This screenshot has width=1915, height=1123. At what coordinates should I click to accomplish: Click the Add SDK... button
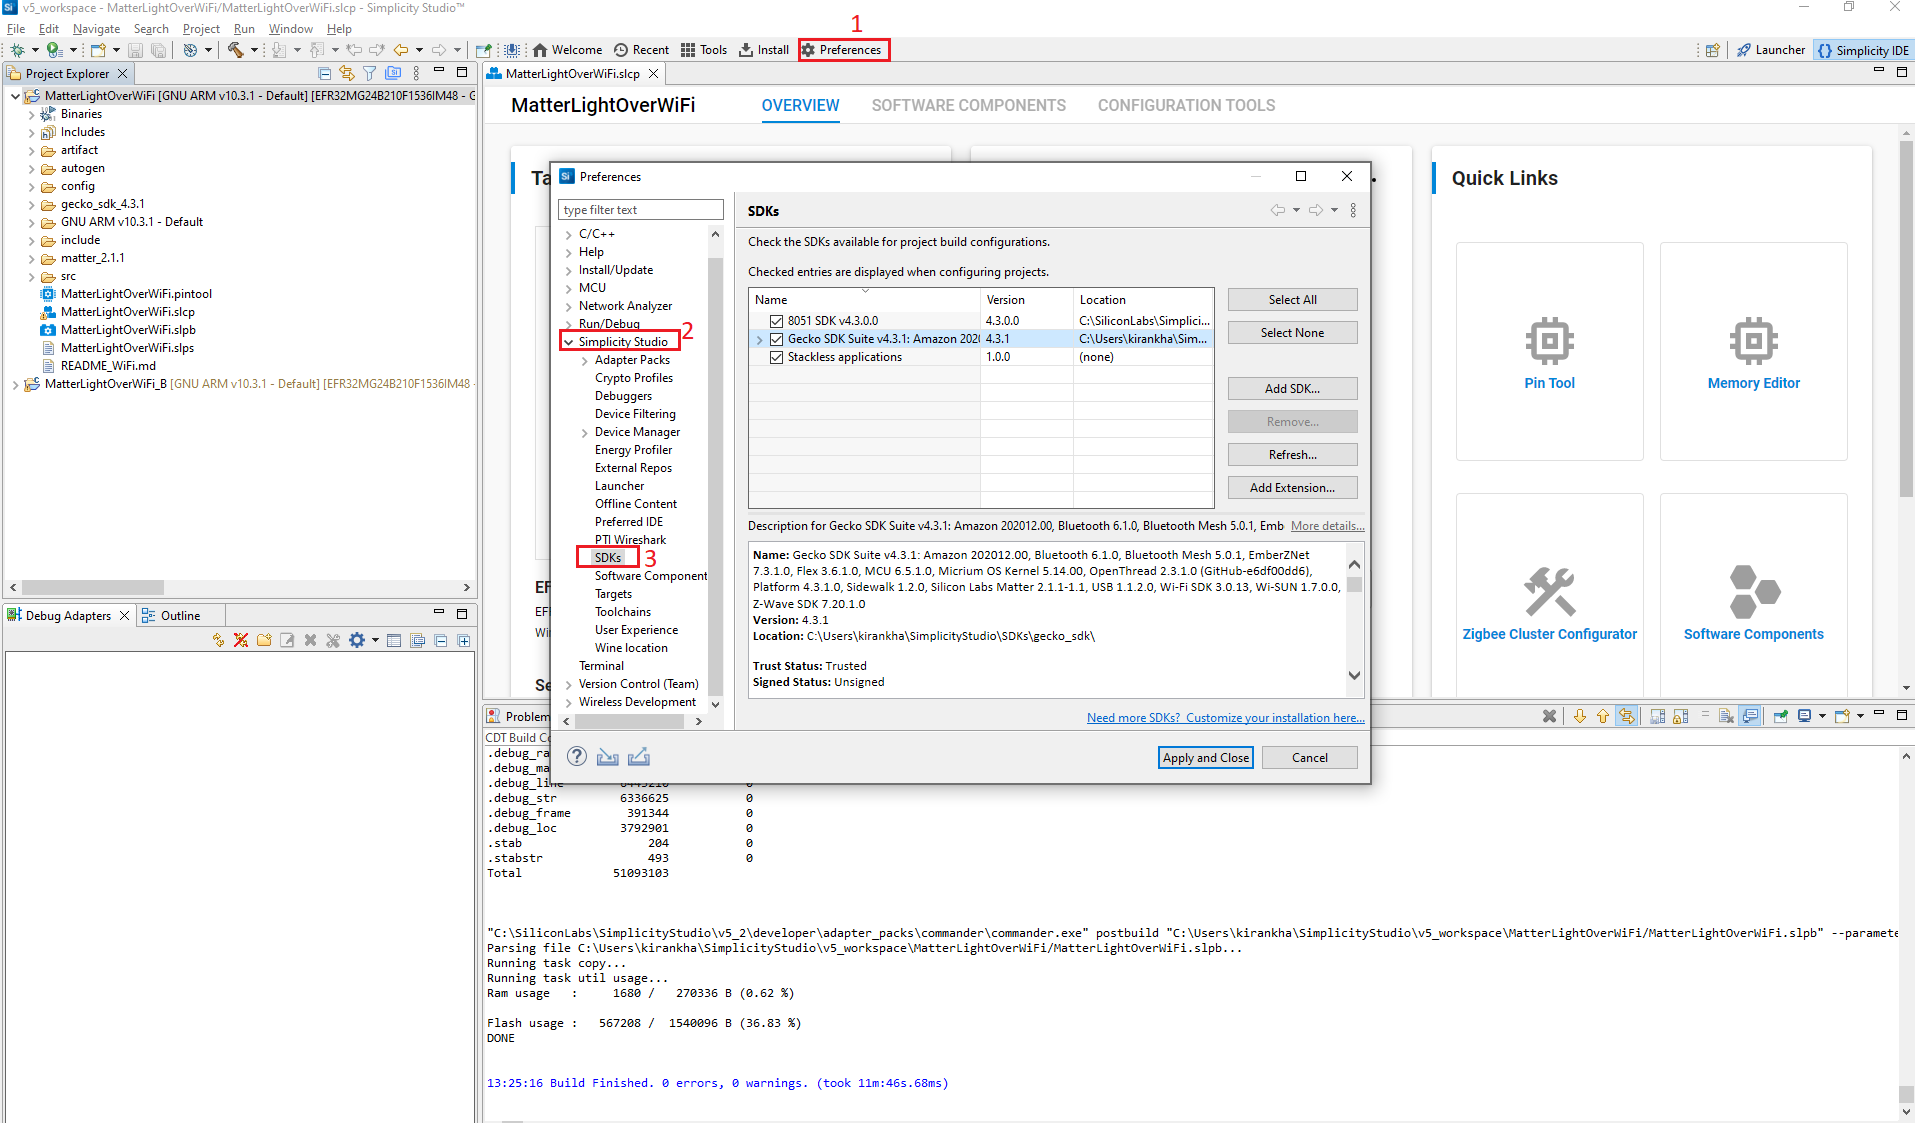pyautogui.click(x=1292, y=389)
